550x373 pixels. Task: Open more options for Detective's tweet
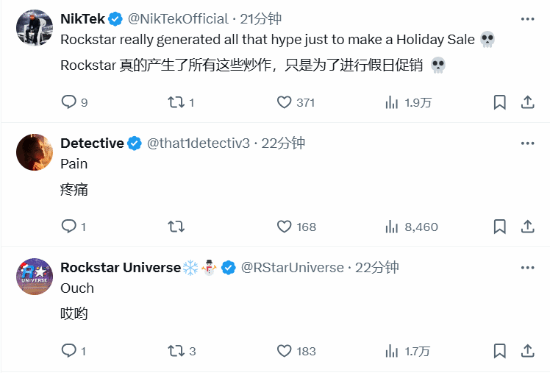pyautogui.click(x=527, y=143)
